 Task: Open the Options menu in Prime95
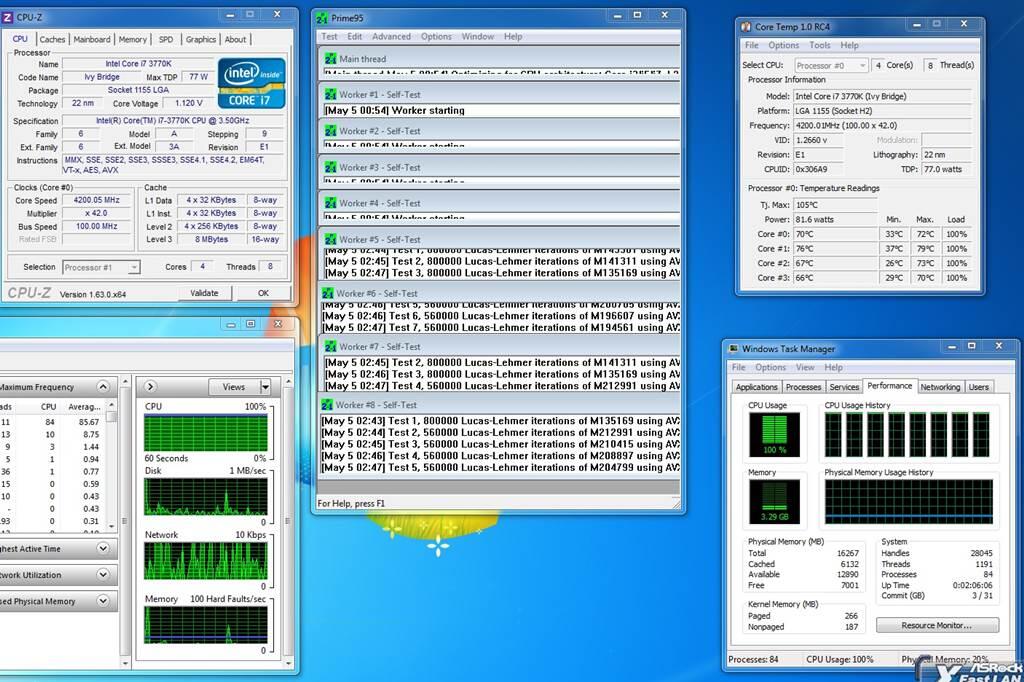pyautogui.click(x=436, y=37)
